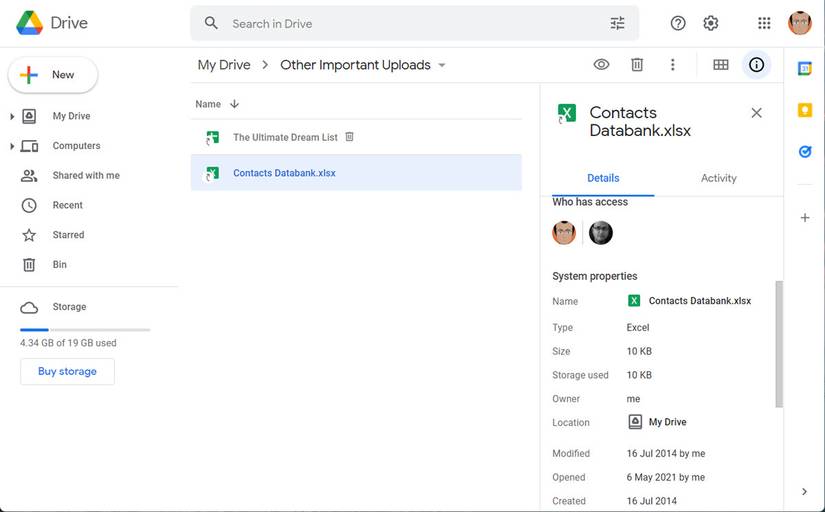Viewport: 825px width, 512px height.
Task: Click the Excel type value
Action: pyautogui.click(x=638, y=327)
